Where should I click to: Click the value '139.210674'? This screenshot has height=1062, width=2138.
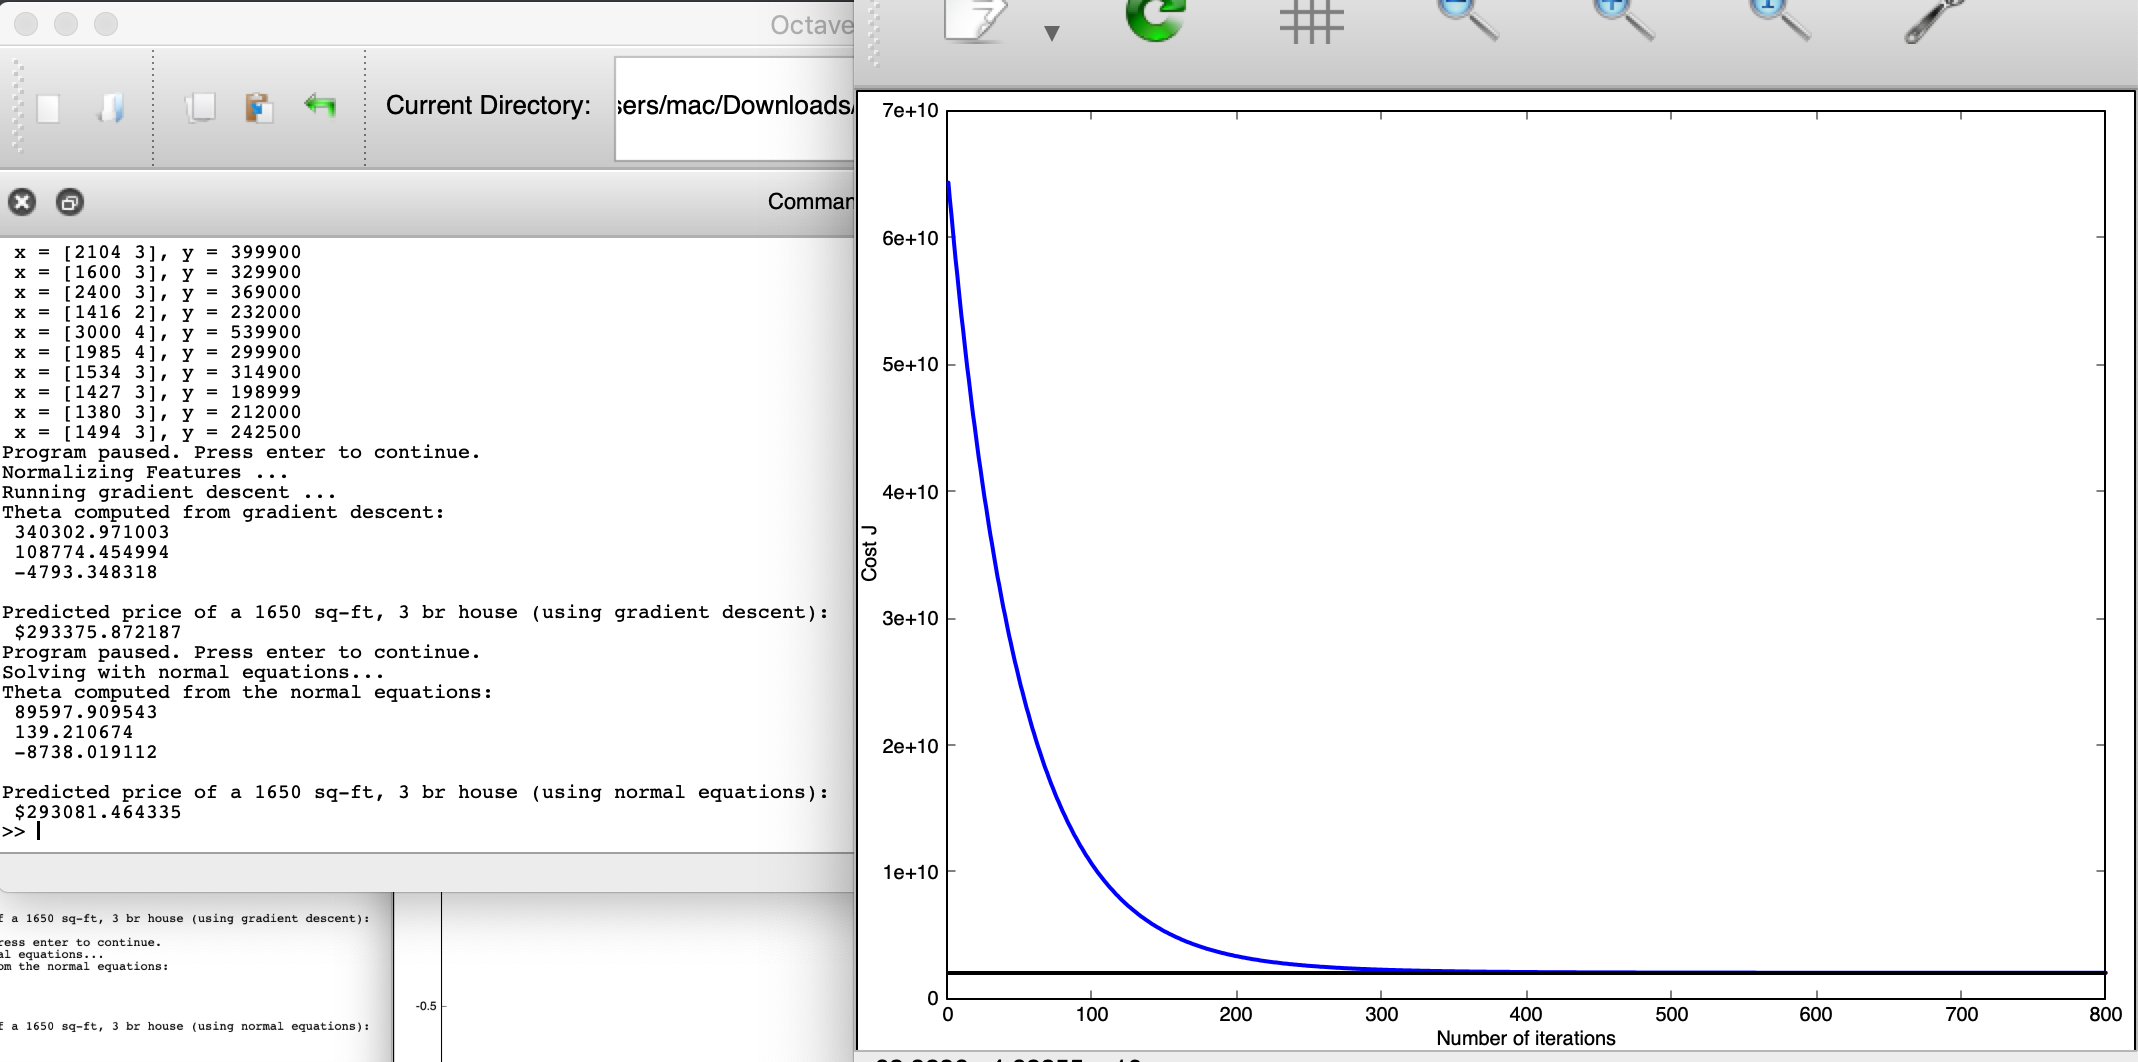click(x=74, y=732)
